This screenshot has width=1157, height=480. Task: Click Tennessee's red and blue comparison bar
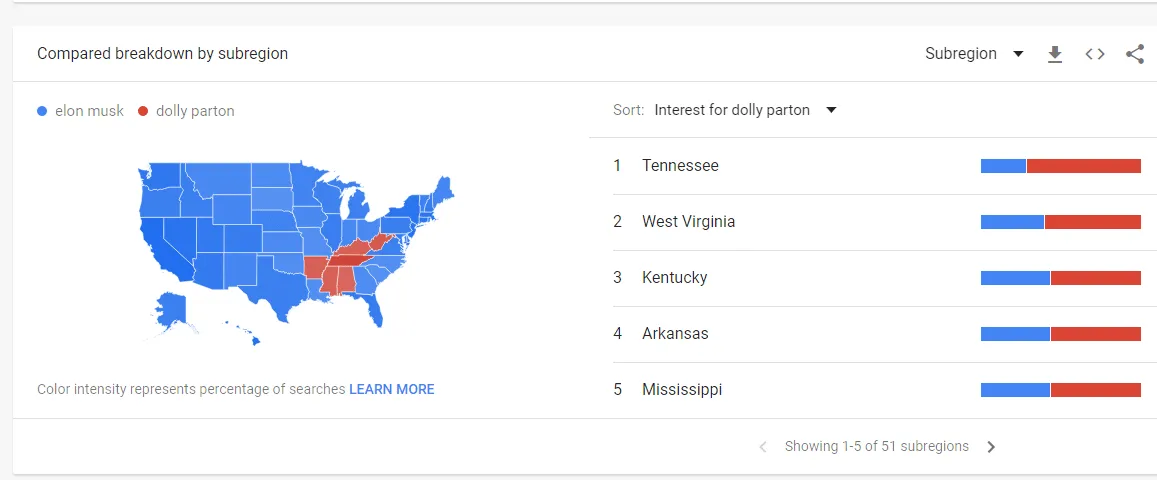(x=1060, y=166)
